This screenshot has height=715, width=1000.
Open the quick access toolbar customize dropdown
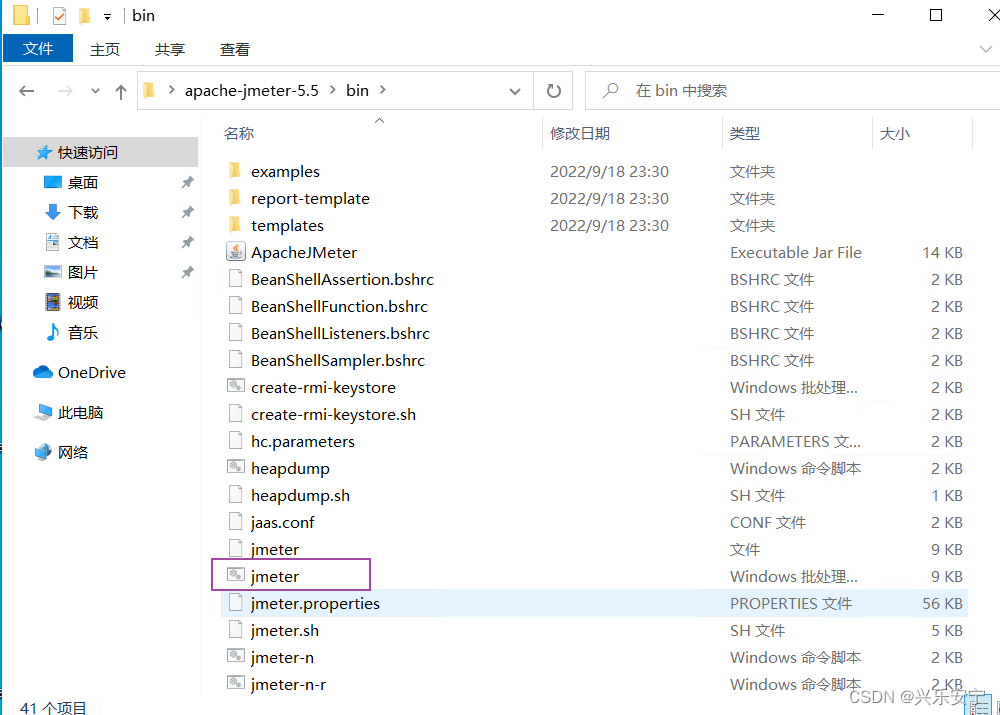107,17
